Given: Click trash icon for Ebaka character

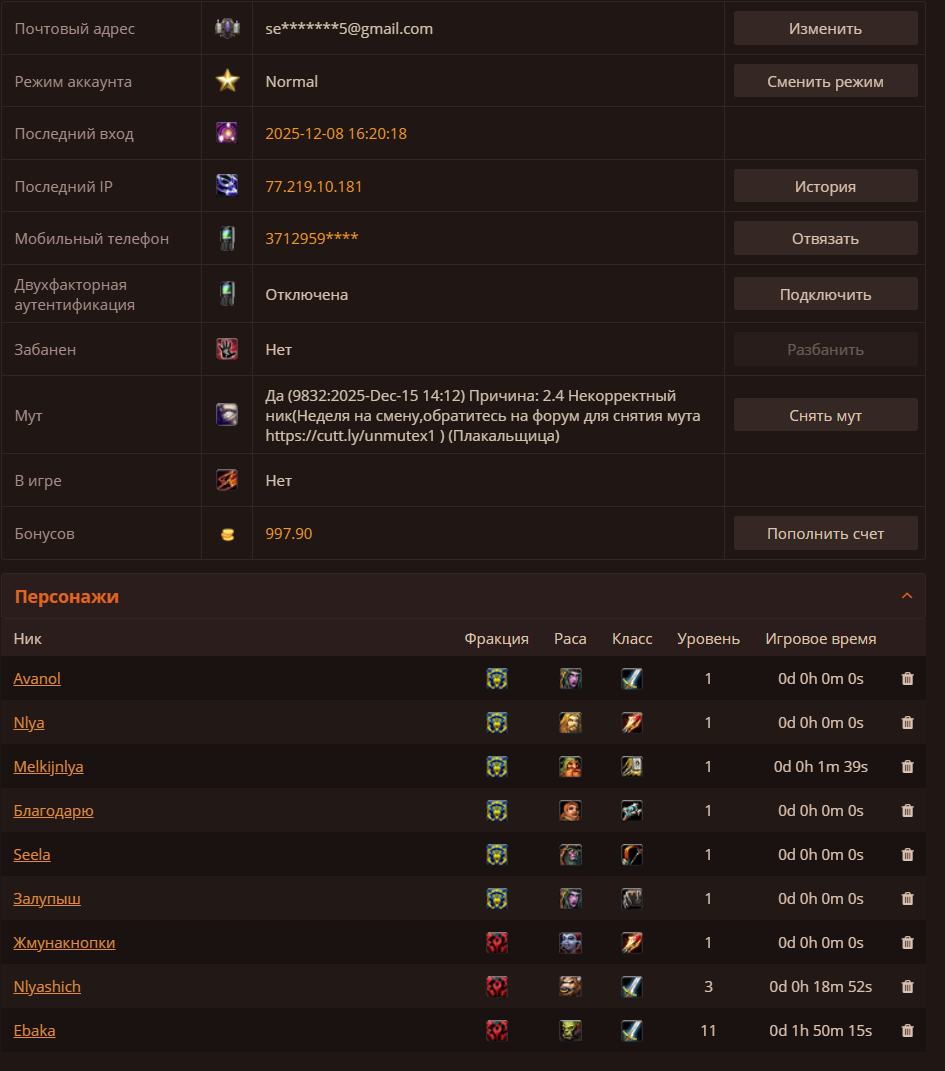Looking at the screenshot, I should (x=907, y=1031).
